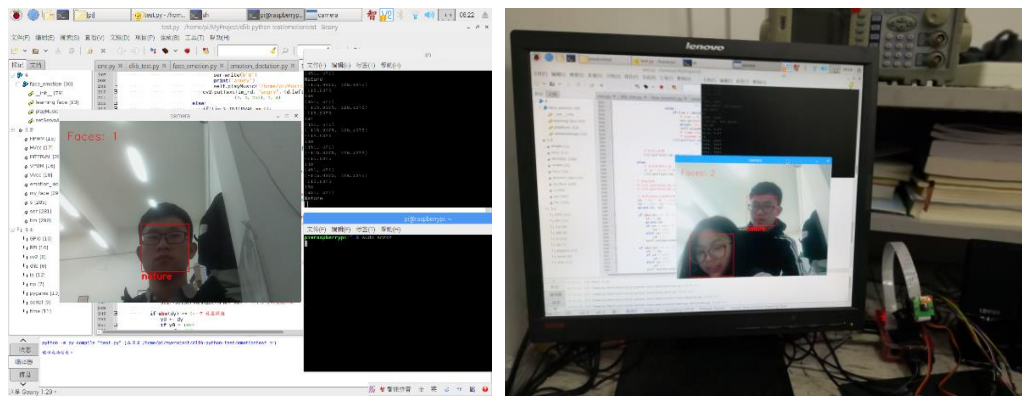The height and width of the screenshot is (406, 1033).
Task: Open the 信息 message panel tab
Action: point(24,374)
